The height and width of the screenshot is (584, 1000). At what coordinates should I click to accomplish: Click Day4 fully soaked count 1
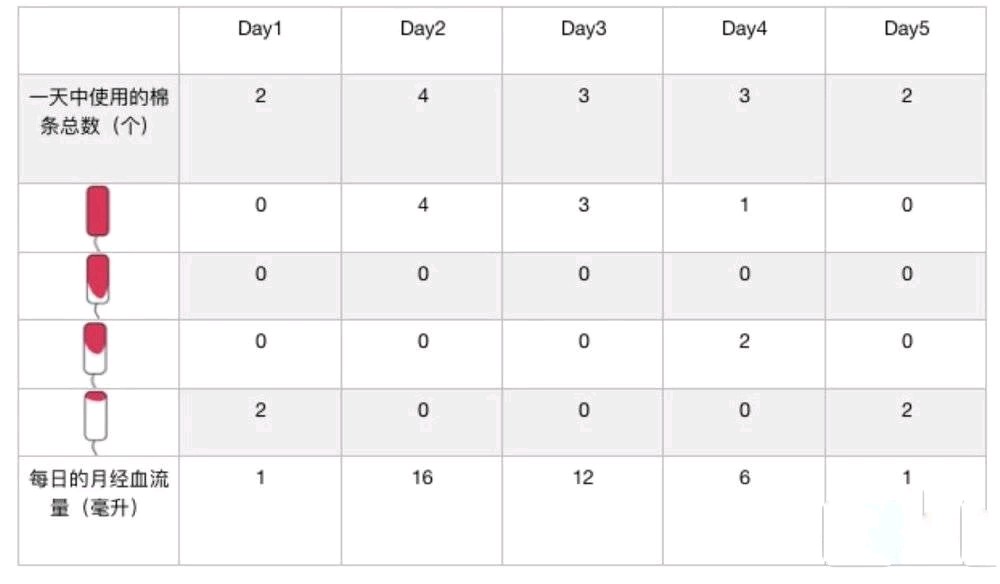coord(744,205)
